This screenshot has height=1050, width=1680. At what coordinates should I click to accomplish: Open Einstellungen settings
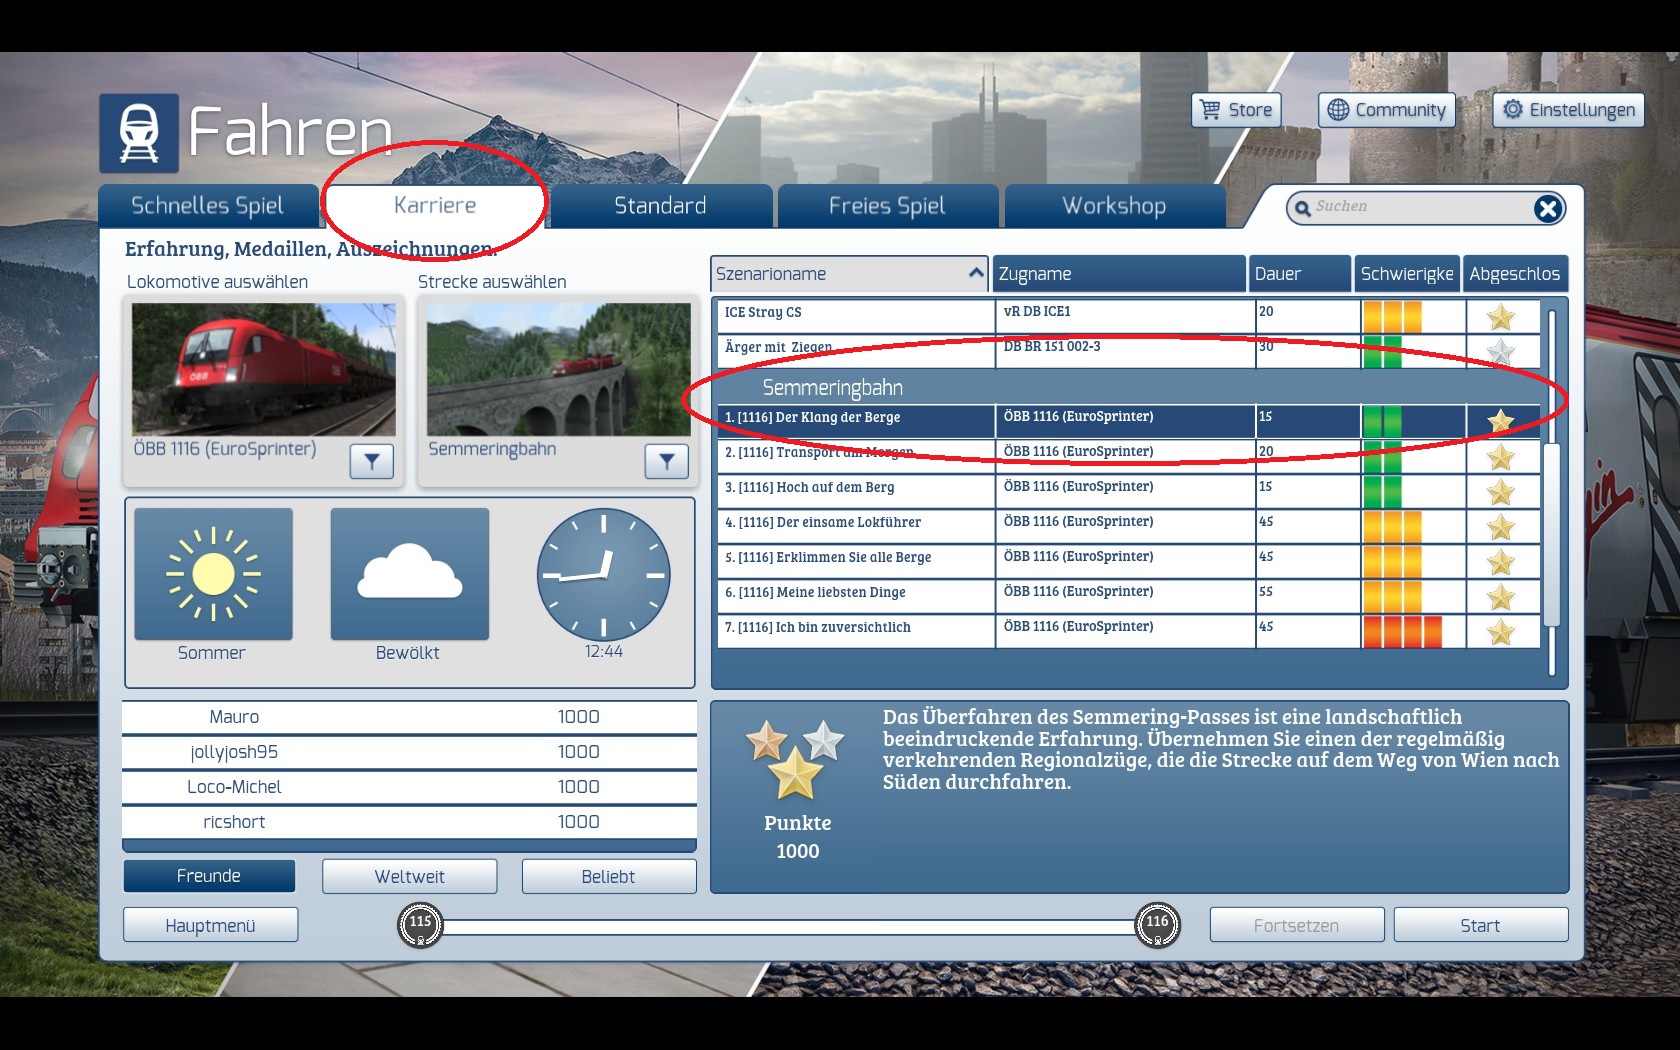1568,110
